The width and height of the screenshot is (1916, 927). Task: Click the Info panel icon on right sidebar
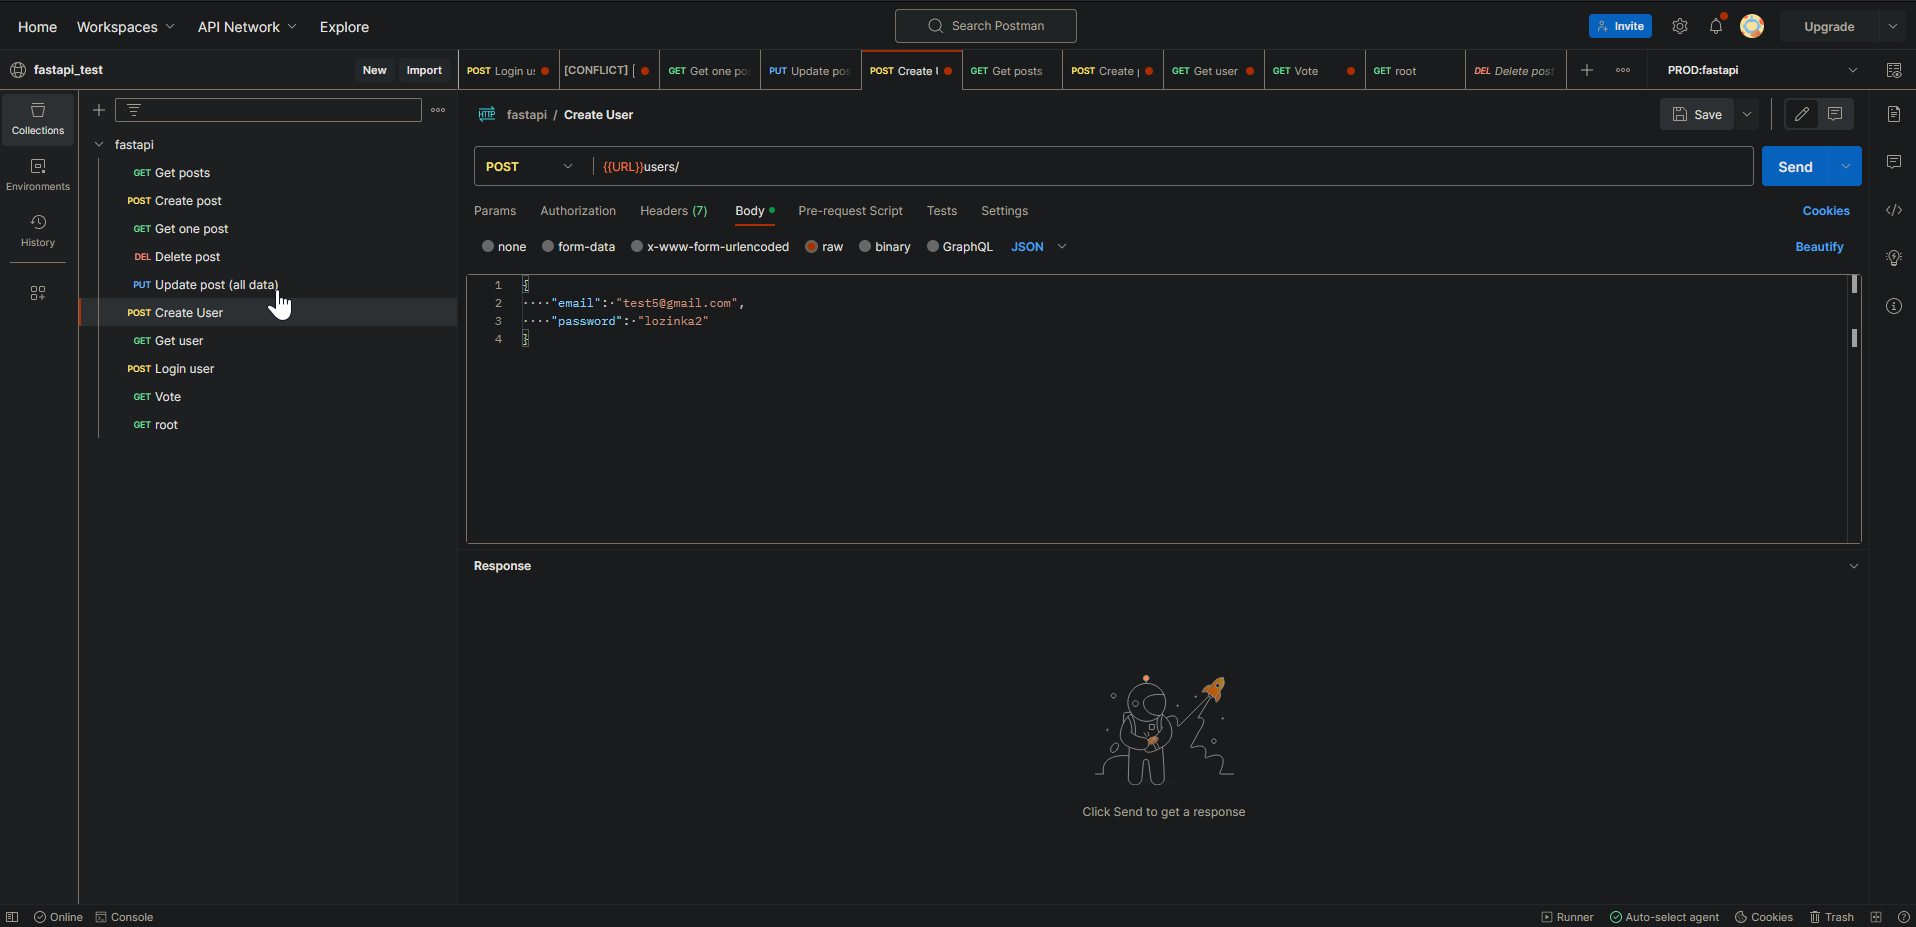pyautogui.click(x=1893, y=305)
